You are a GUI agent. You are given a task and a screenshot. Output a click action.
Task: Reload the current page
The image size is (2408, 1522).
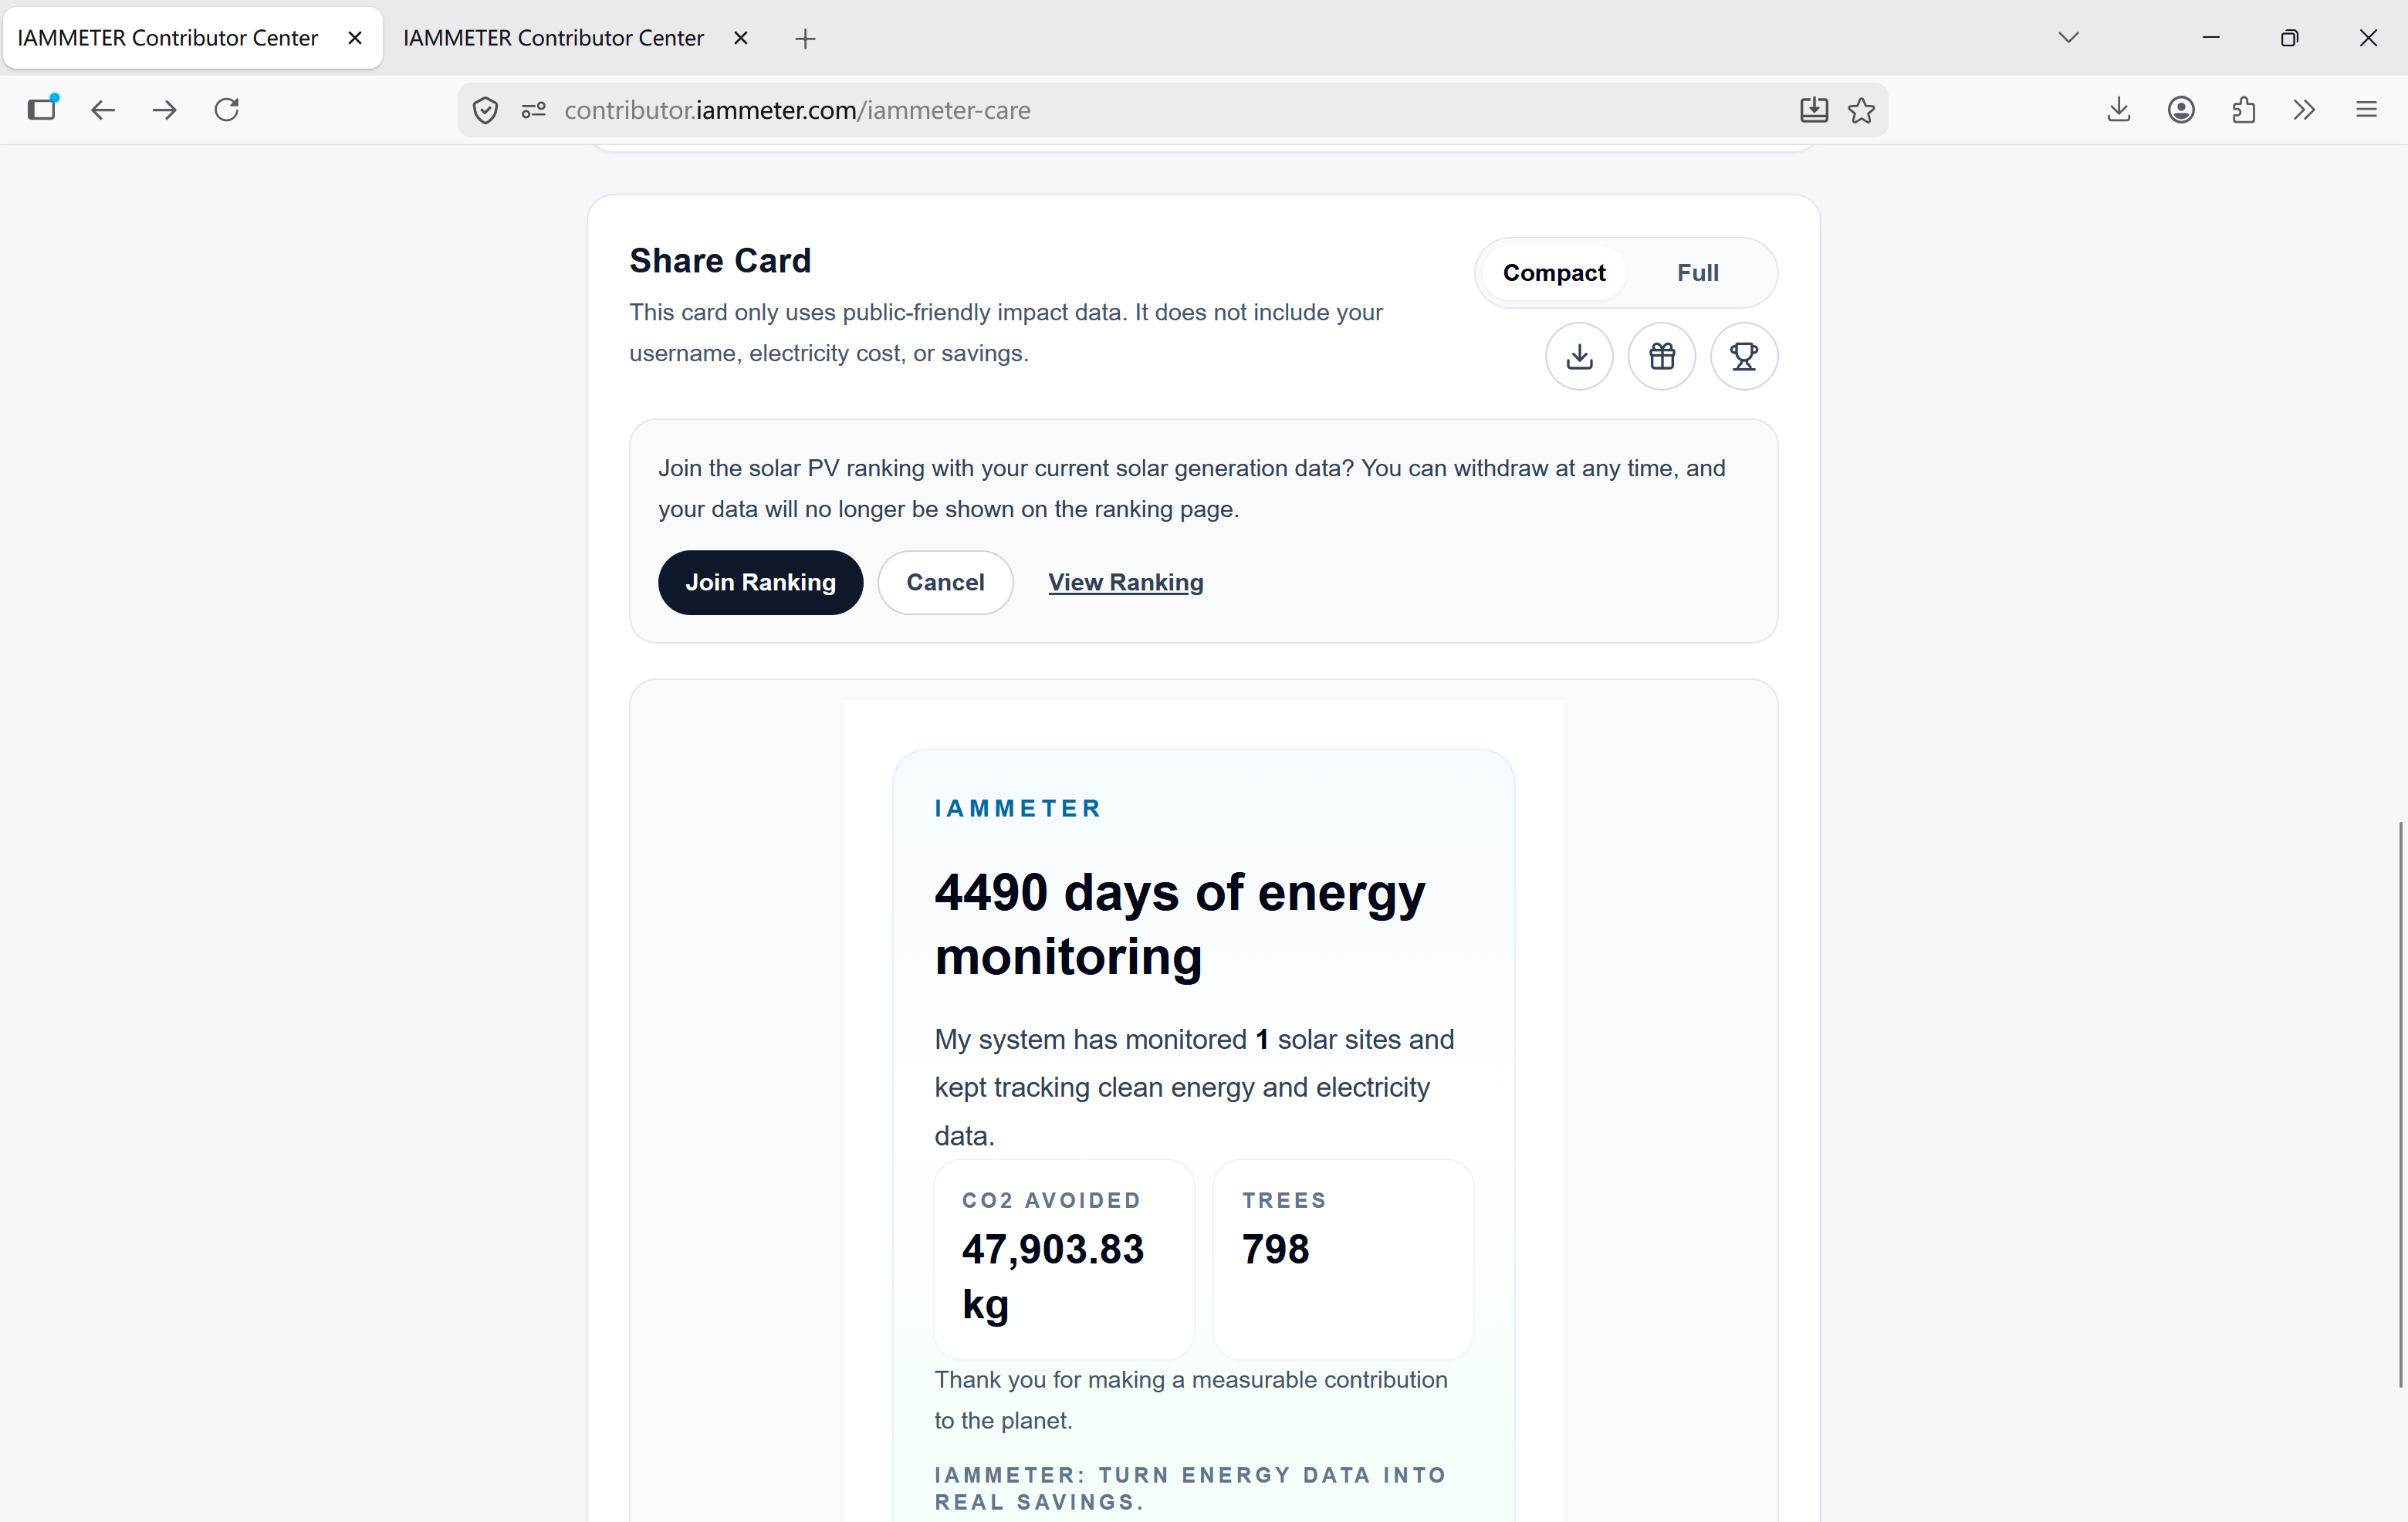[227, 110]
